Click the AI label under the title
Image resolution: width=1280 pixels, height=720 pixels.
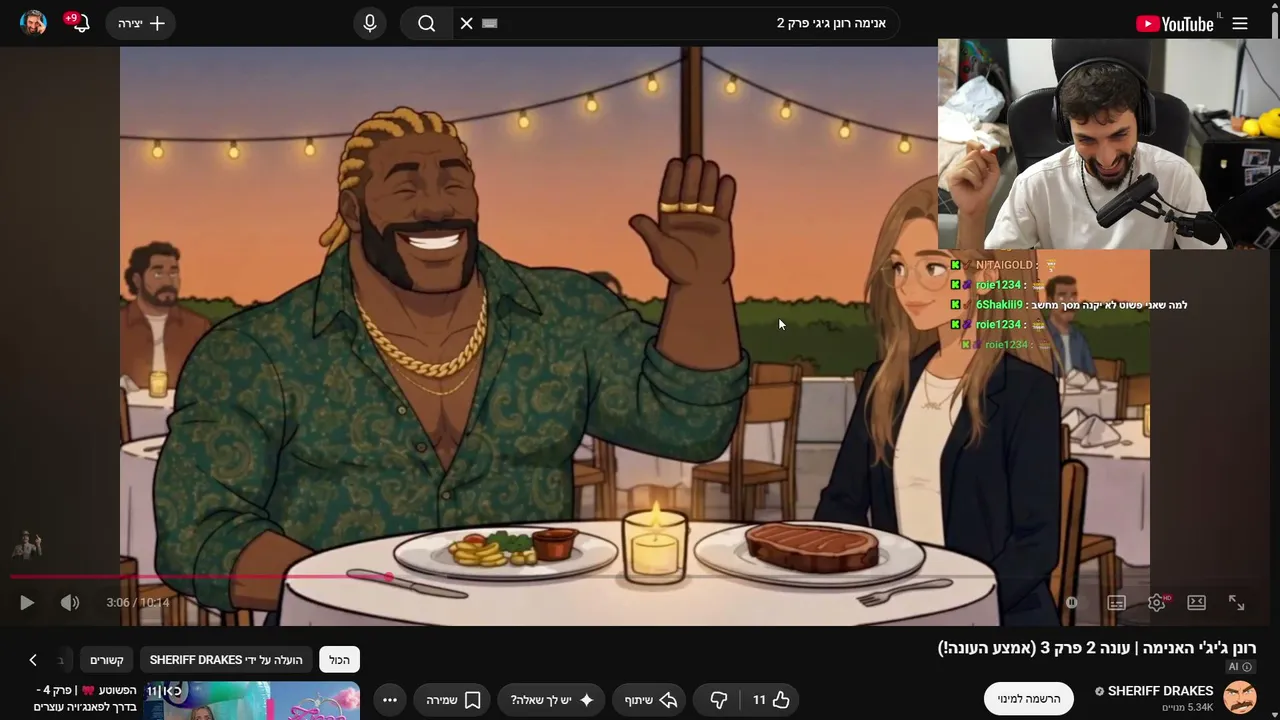[x=1240, y=667]
